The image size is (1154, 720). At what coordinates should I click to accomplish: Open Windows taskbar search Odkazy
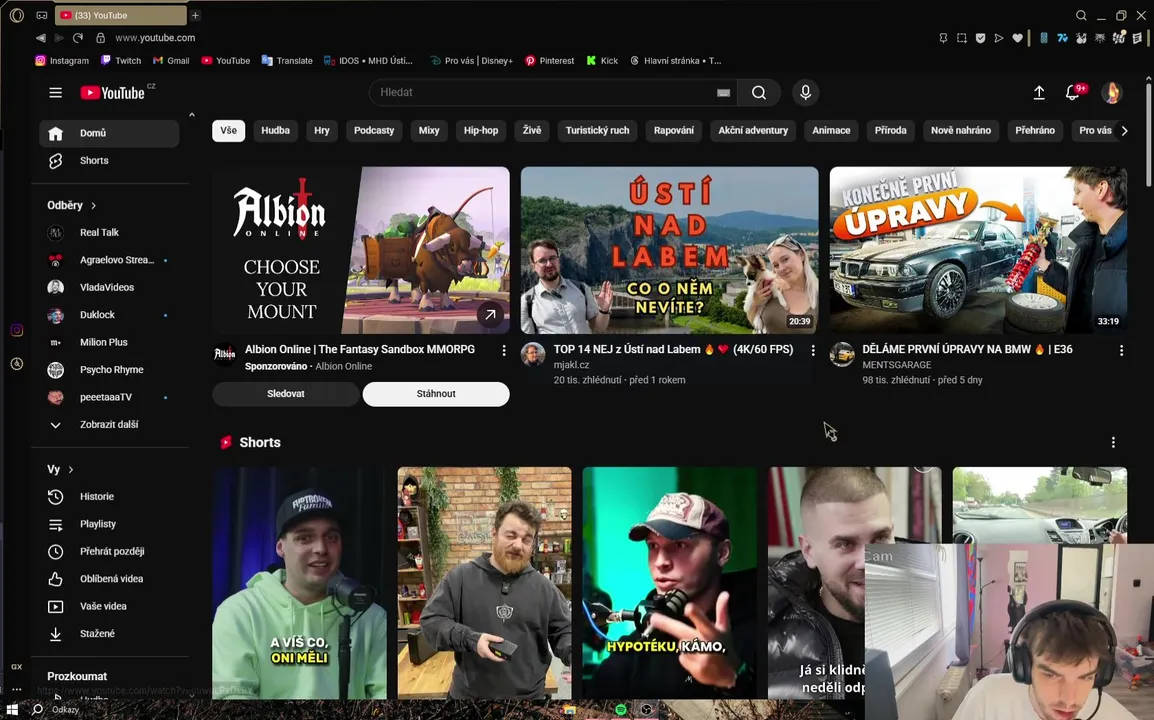pyautogui.click(x=57, y=710)
